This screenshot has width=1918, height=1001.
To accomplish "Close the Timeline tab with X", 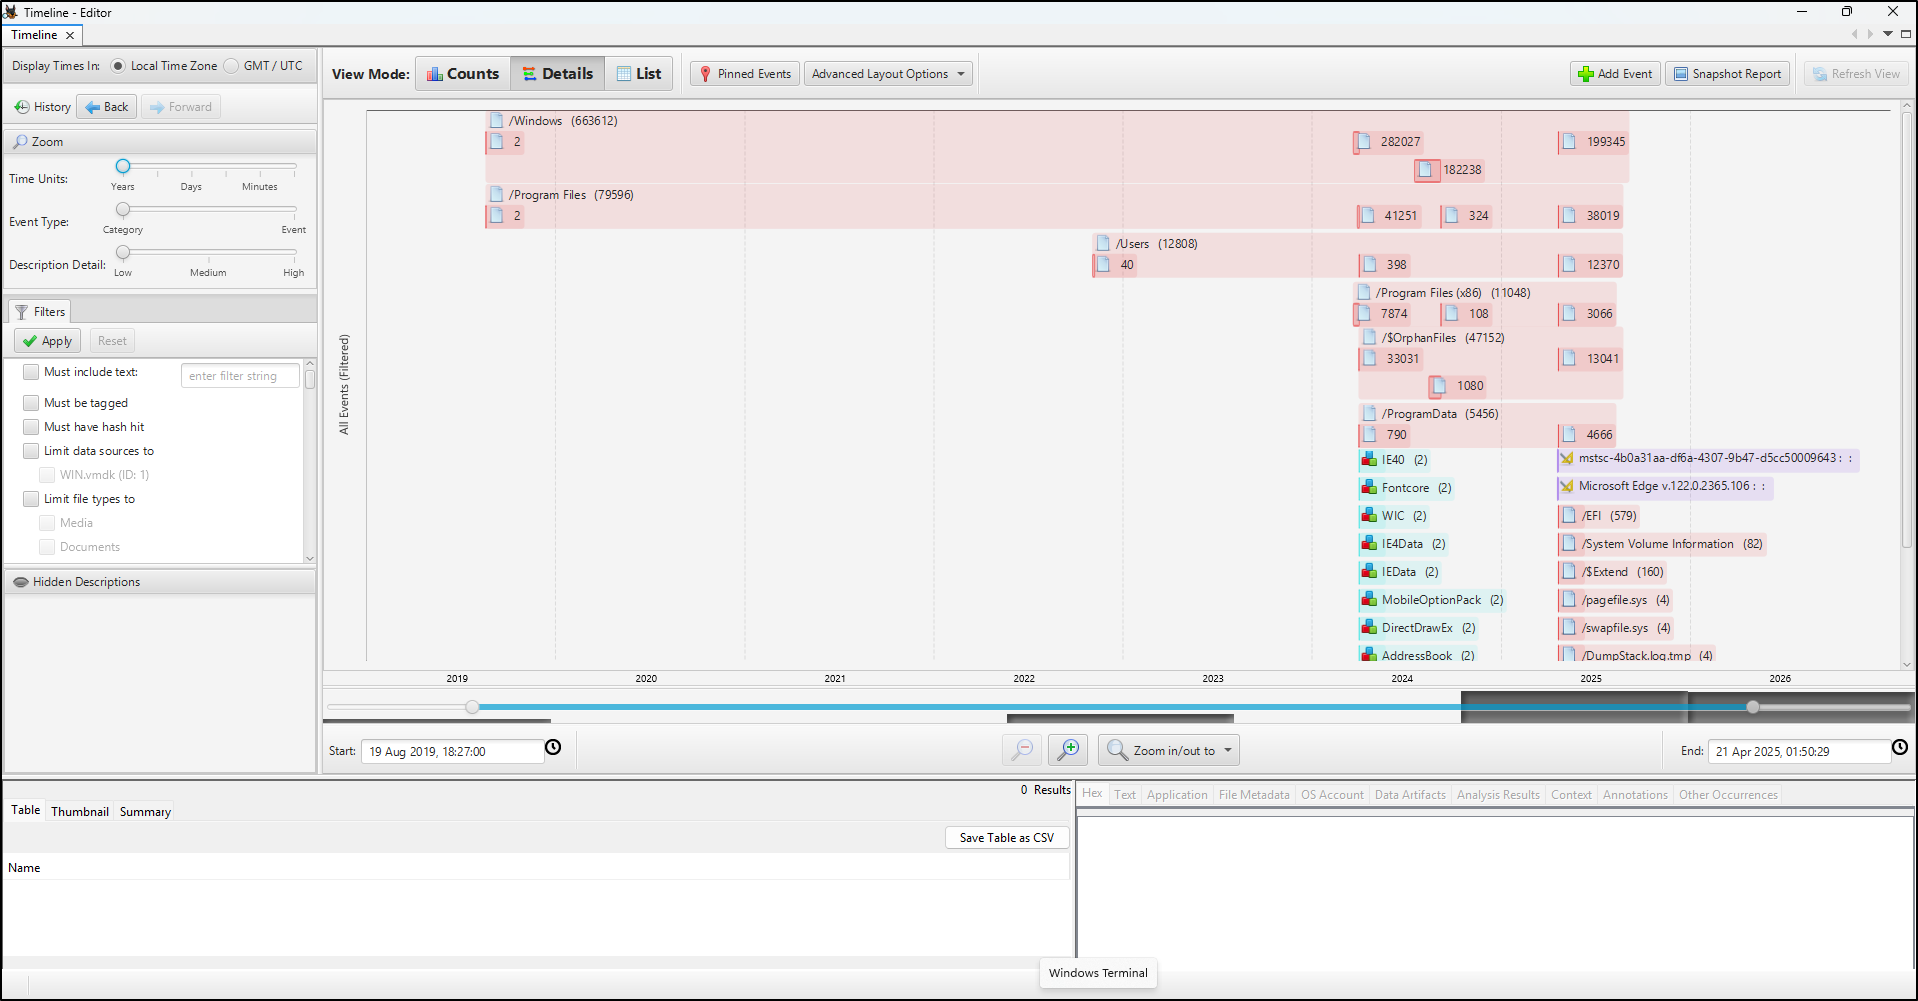I will coord(70,35).
